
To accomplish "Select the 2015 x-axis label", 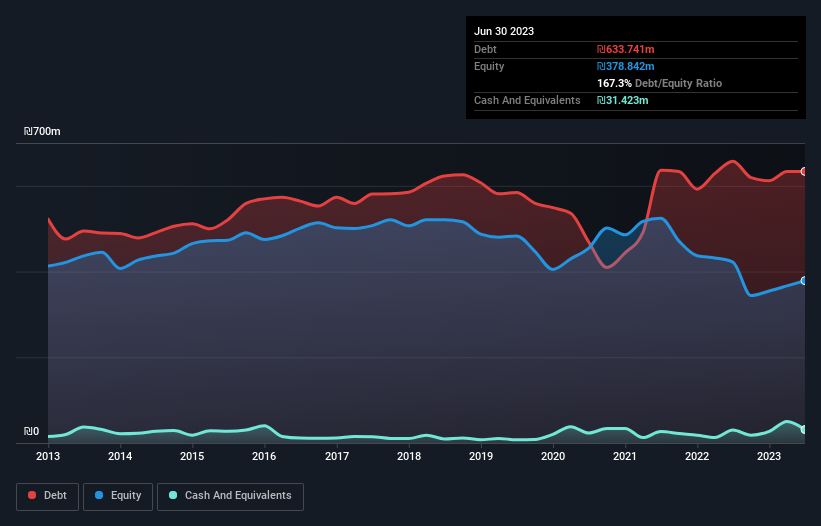I will coord(192,457).
